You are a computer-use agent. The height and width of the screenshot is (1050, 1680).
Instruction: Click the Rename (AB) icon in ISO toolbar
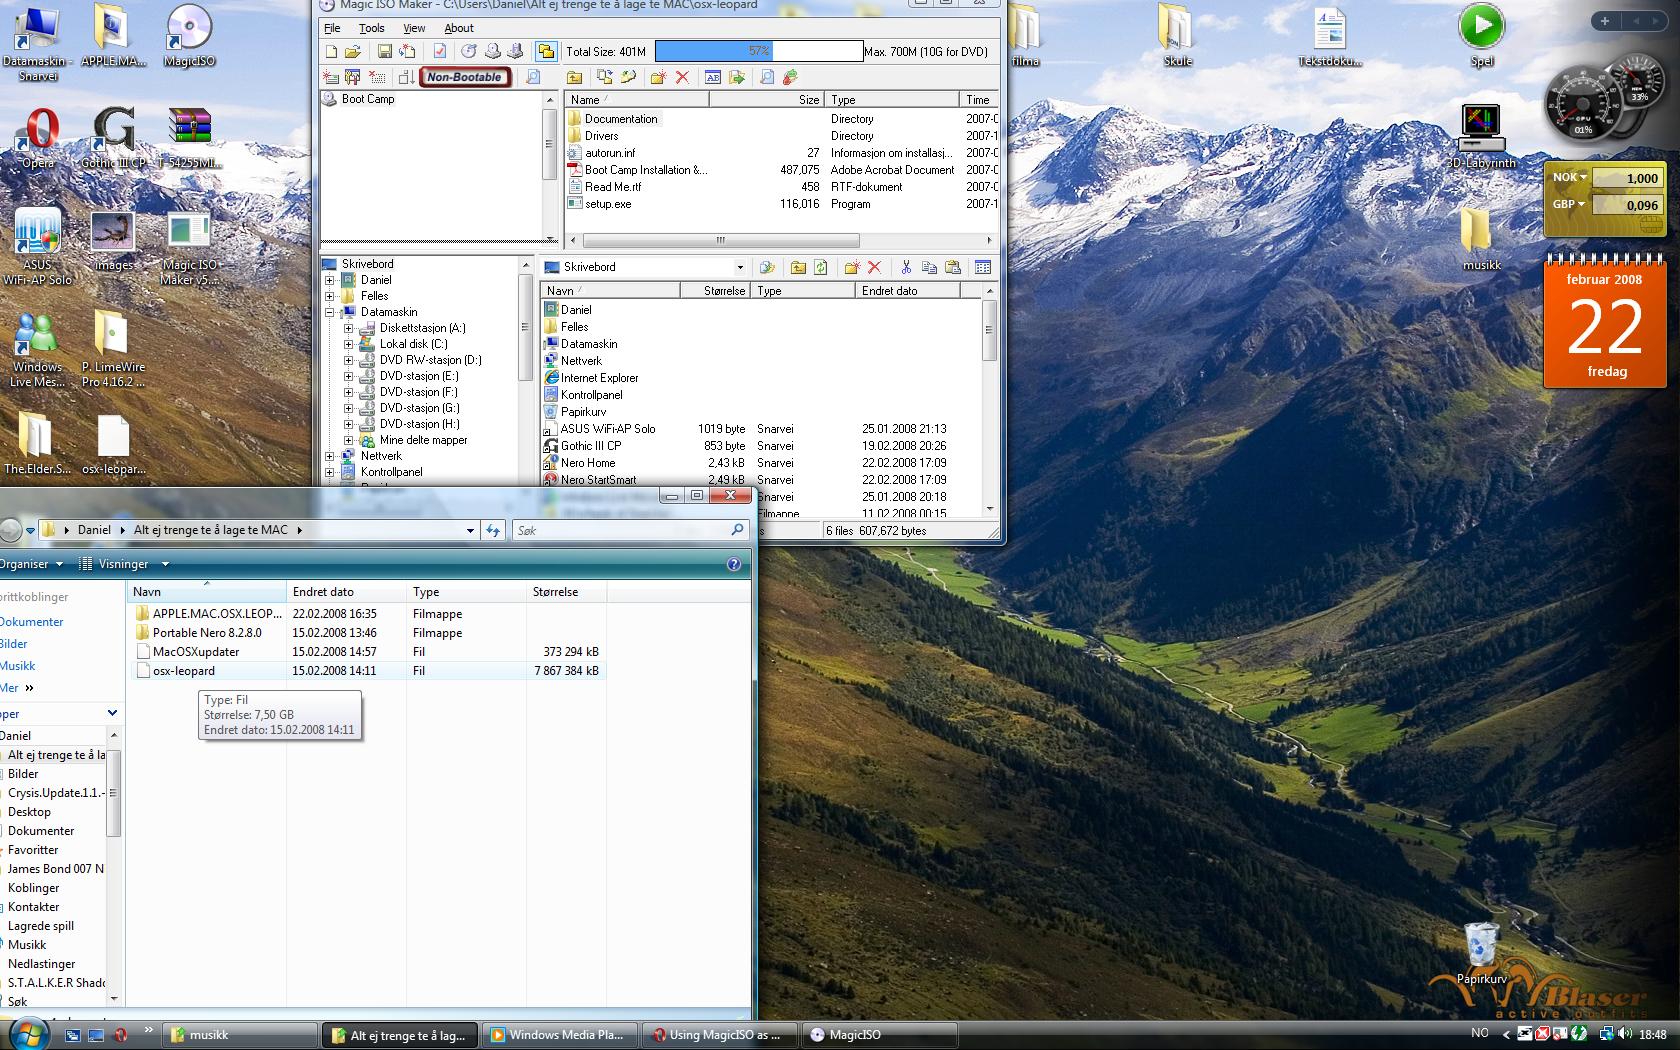(713, 77)
